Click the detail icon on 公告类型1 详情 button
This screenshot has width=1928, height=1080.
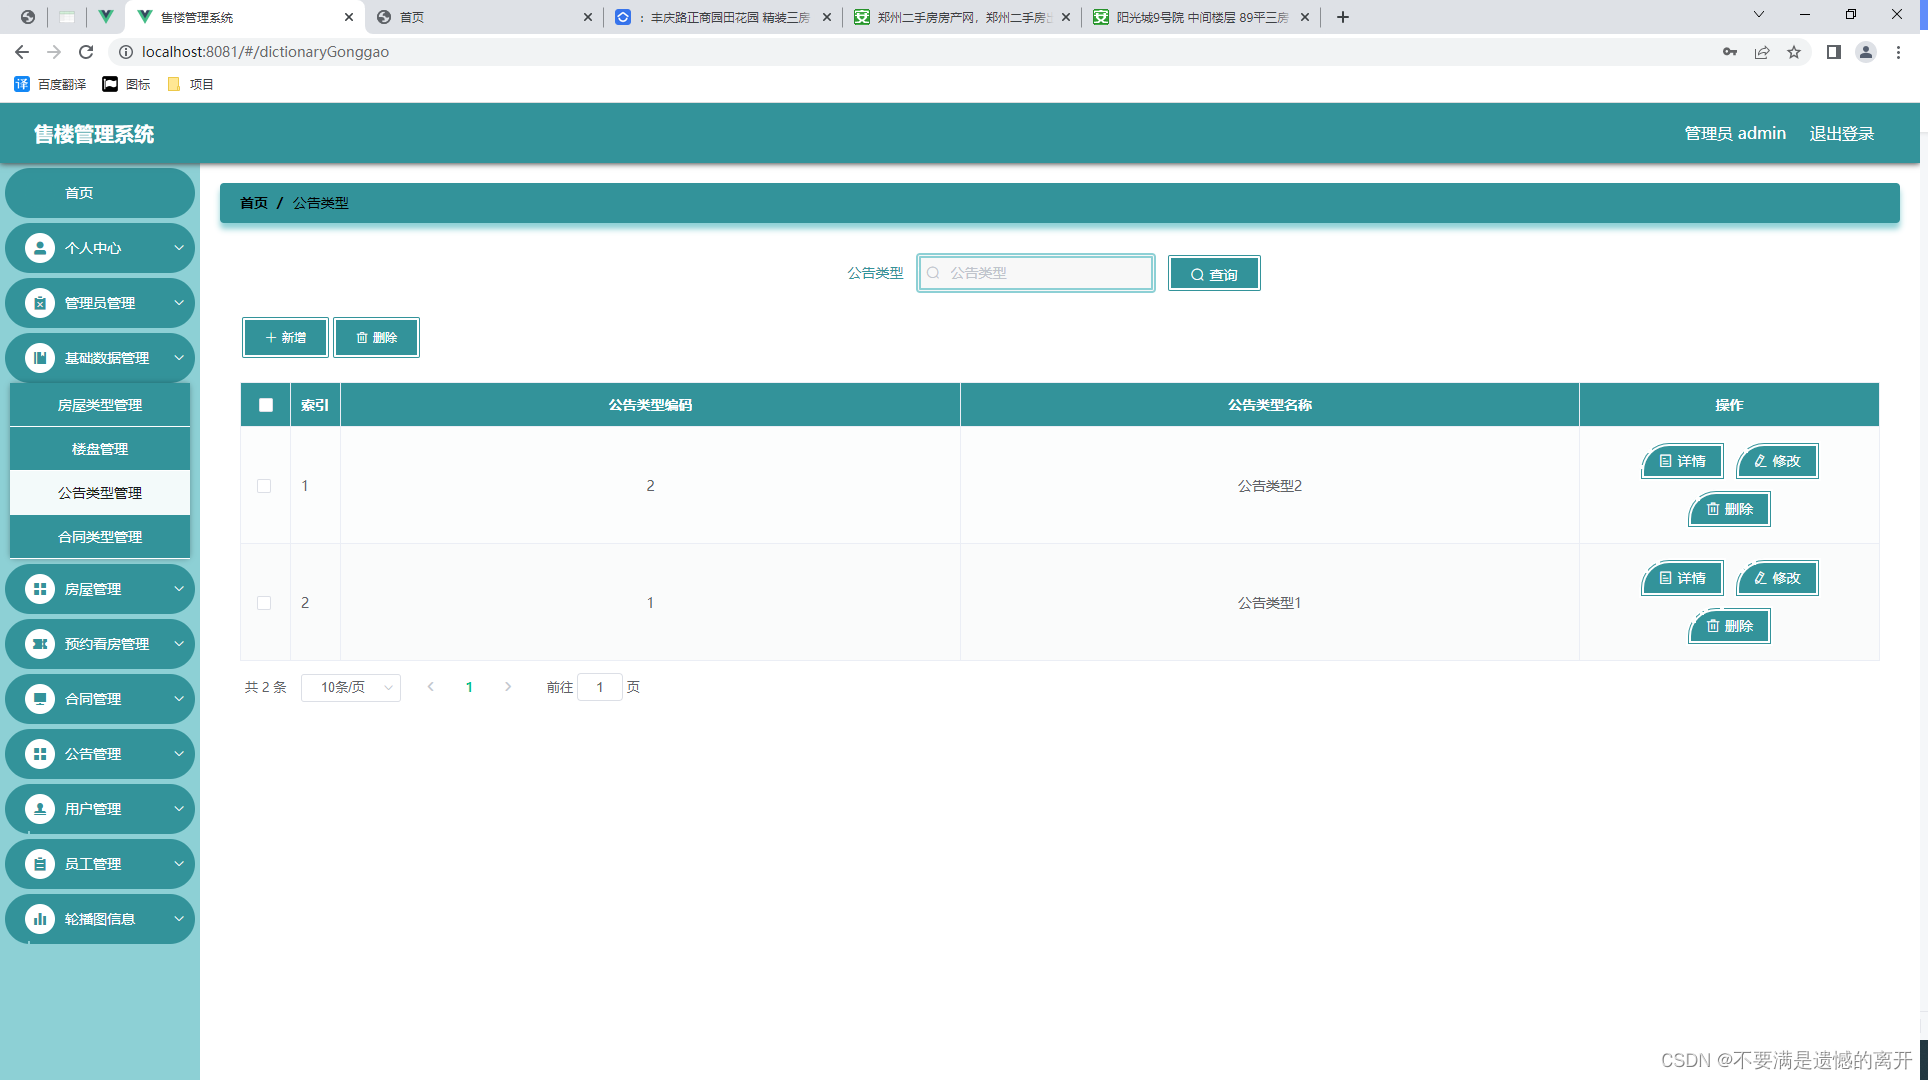(1663, 577)
